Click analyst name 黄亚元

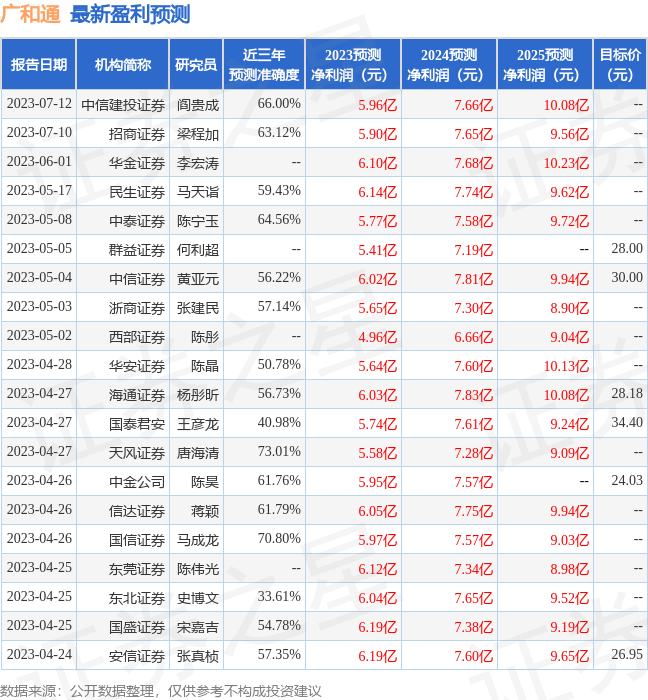pos(198,279)
